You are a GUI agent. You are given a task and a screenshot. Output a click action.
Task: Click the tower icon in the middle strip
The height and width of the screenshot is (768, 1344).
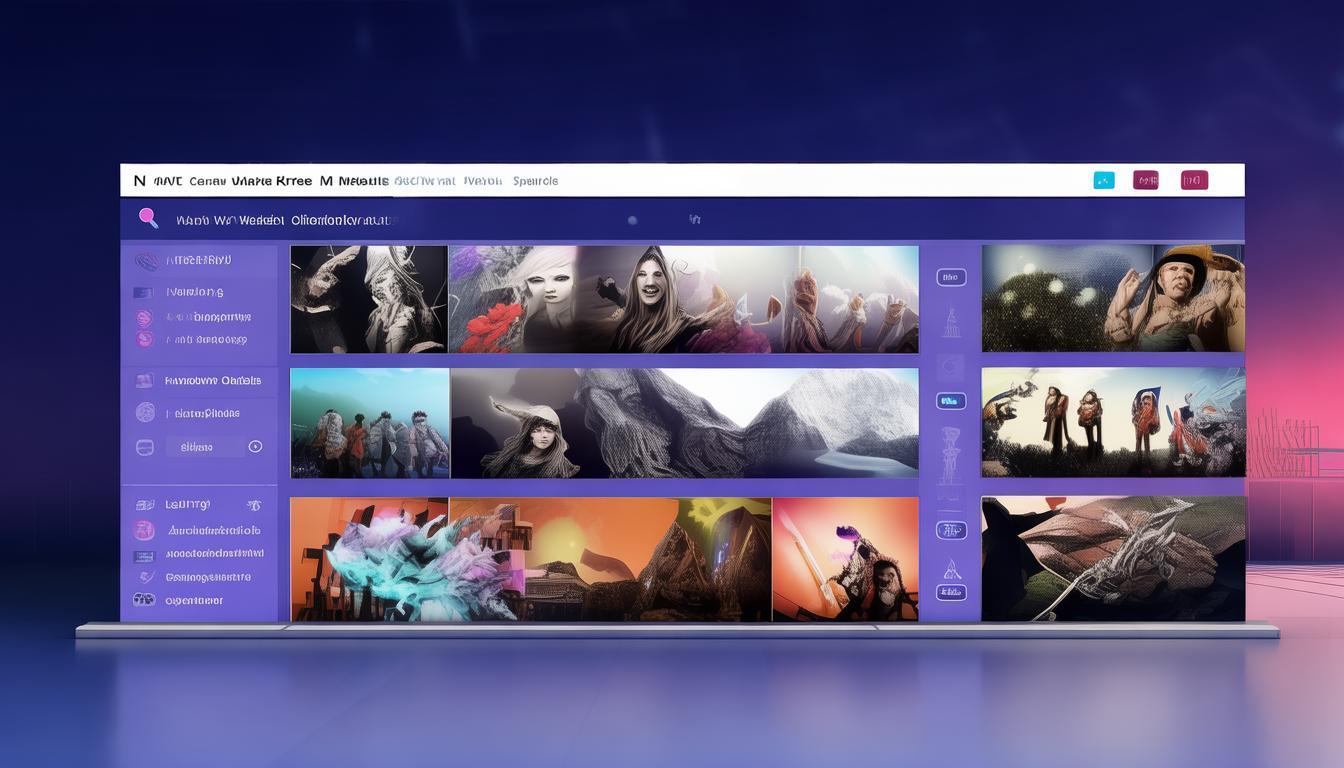click(951, 322)
